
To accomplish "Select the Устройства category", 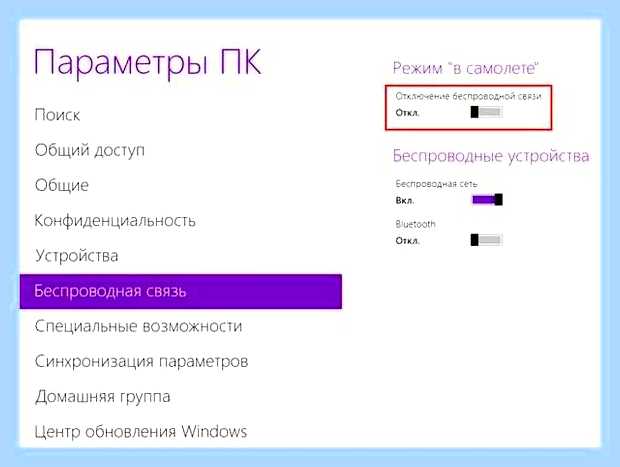I will click(77, 256).
